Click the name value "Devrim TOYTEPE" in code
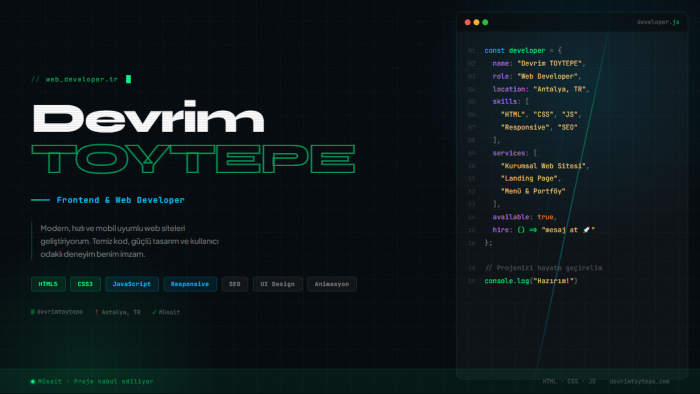700x394 pixels. (x=549, y=63)
